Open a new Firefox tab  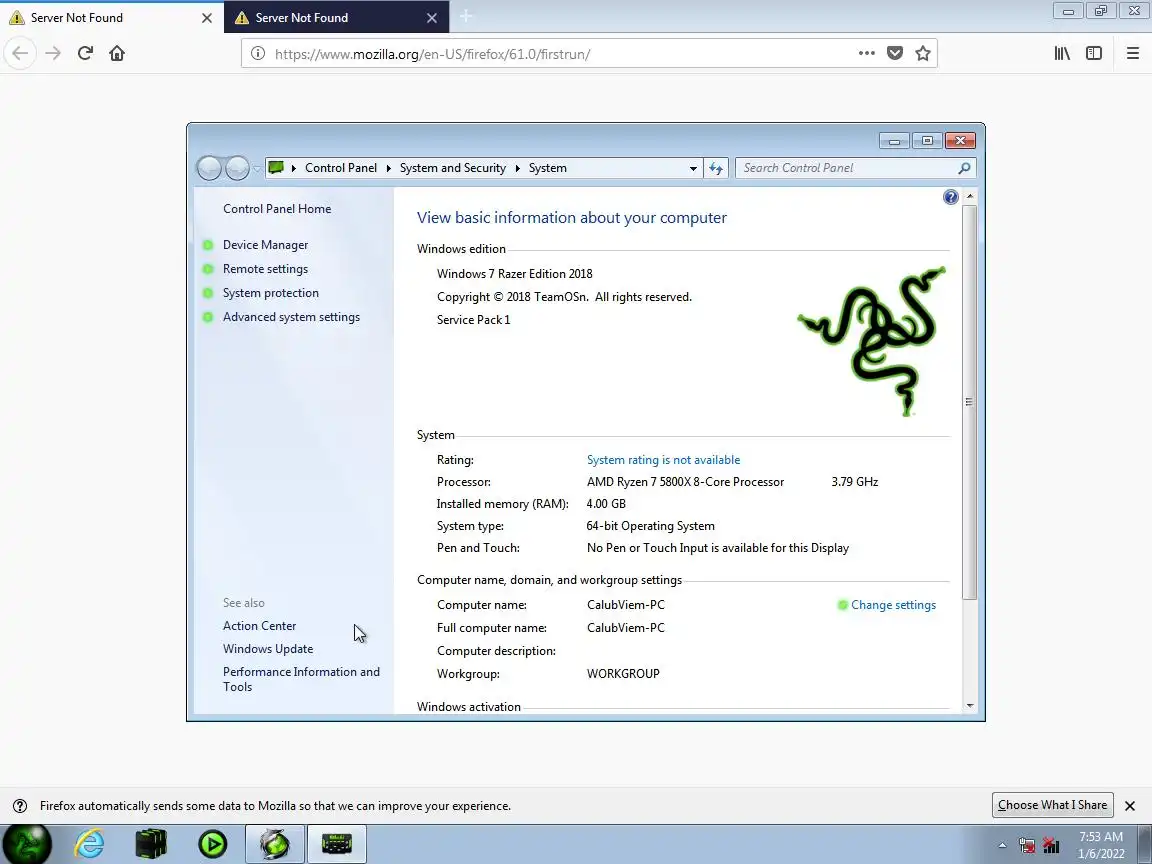click(x=466, y=16)
